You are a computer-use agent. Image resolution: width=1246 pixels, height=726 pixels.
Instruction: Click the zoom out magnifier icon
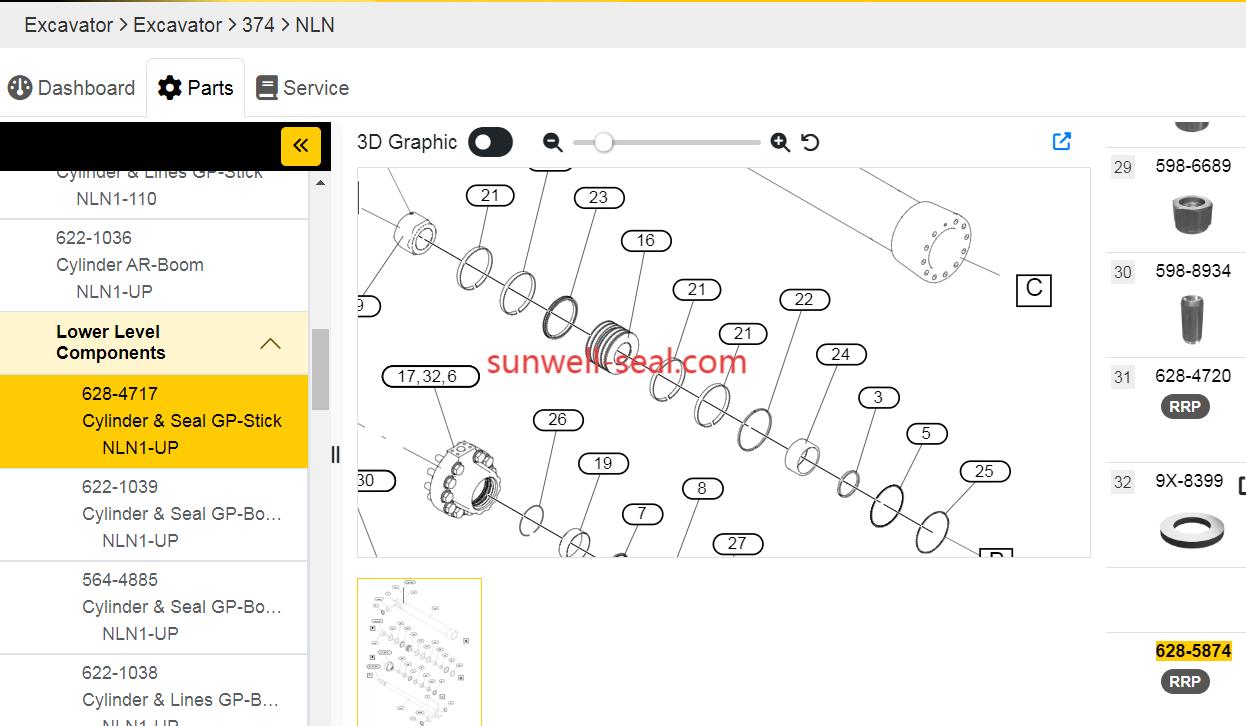click(552, 143)
